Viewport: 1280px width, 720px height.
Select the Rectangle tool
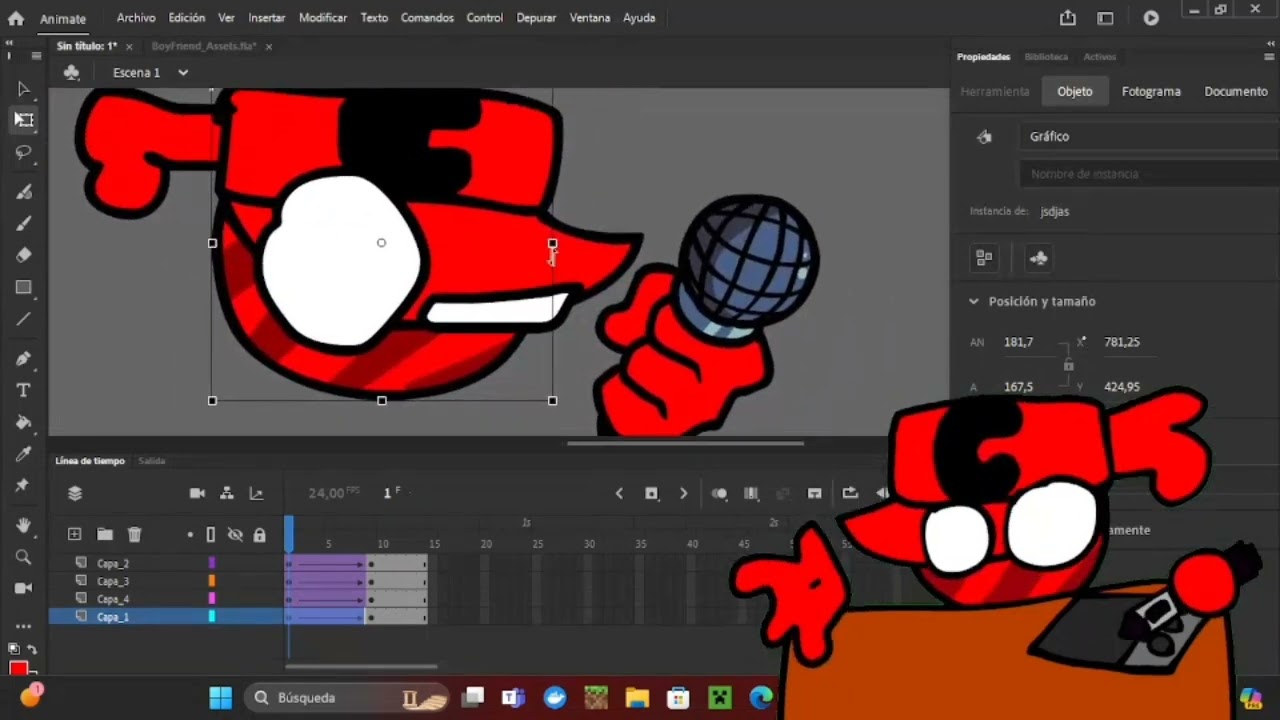point(24,287)
